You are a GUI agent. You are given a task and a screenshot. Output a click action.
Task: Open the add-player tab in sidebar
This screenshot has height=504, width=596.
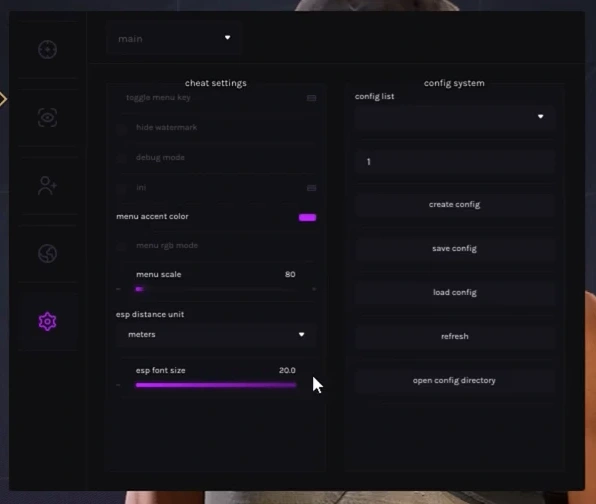click(x=48, y=185)
